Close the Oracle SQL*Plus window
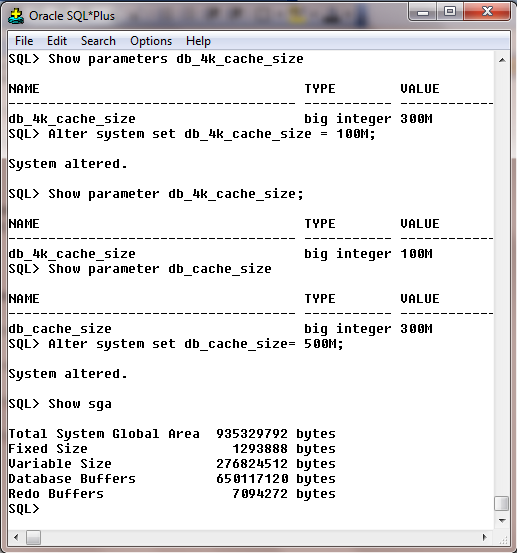The image size is (517, 553). (487, 12)
